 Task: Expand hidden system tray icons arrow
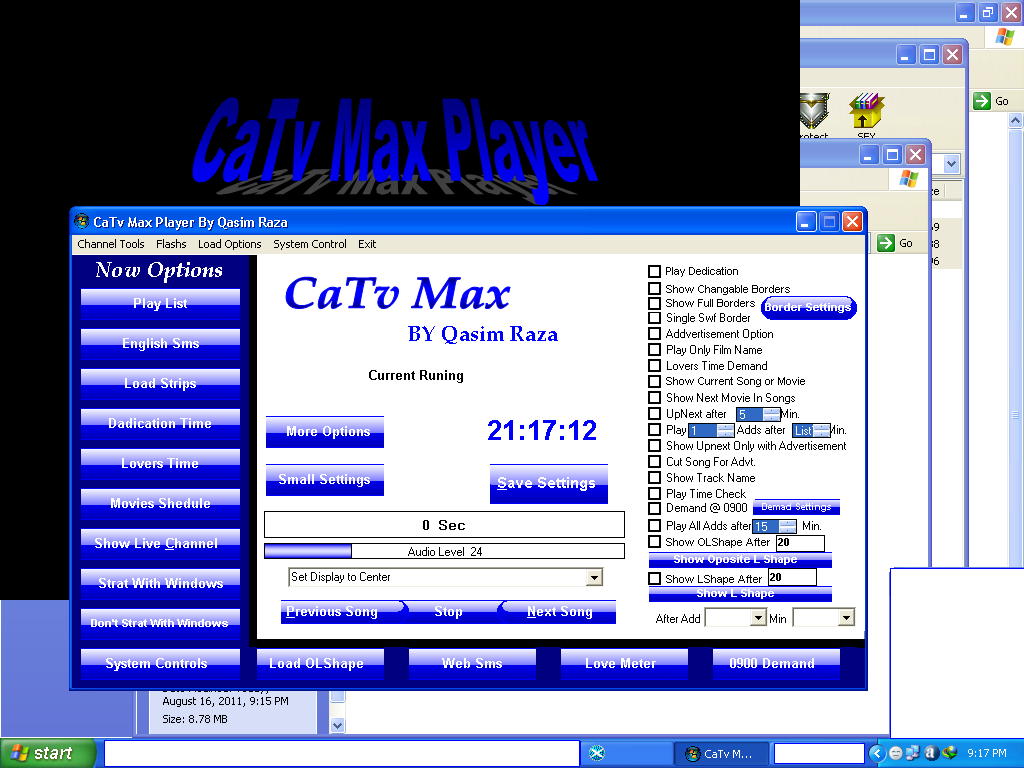pos(877,753)
